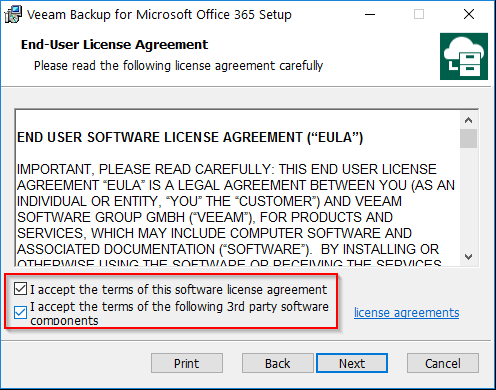The width and height of the screenshot is (496, 390).
Task: Click the EULA scrollbar up arrow
Action: click(468, 120)
